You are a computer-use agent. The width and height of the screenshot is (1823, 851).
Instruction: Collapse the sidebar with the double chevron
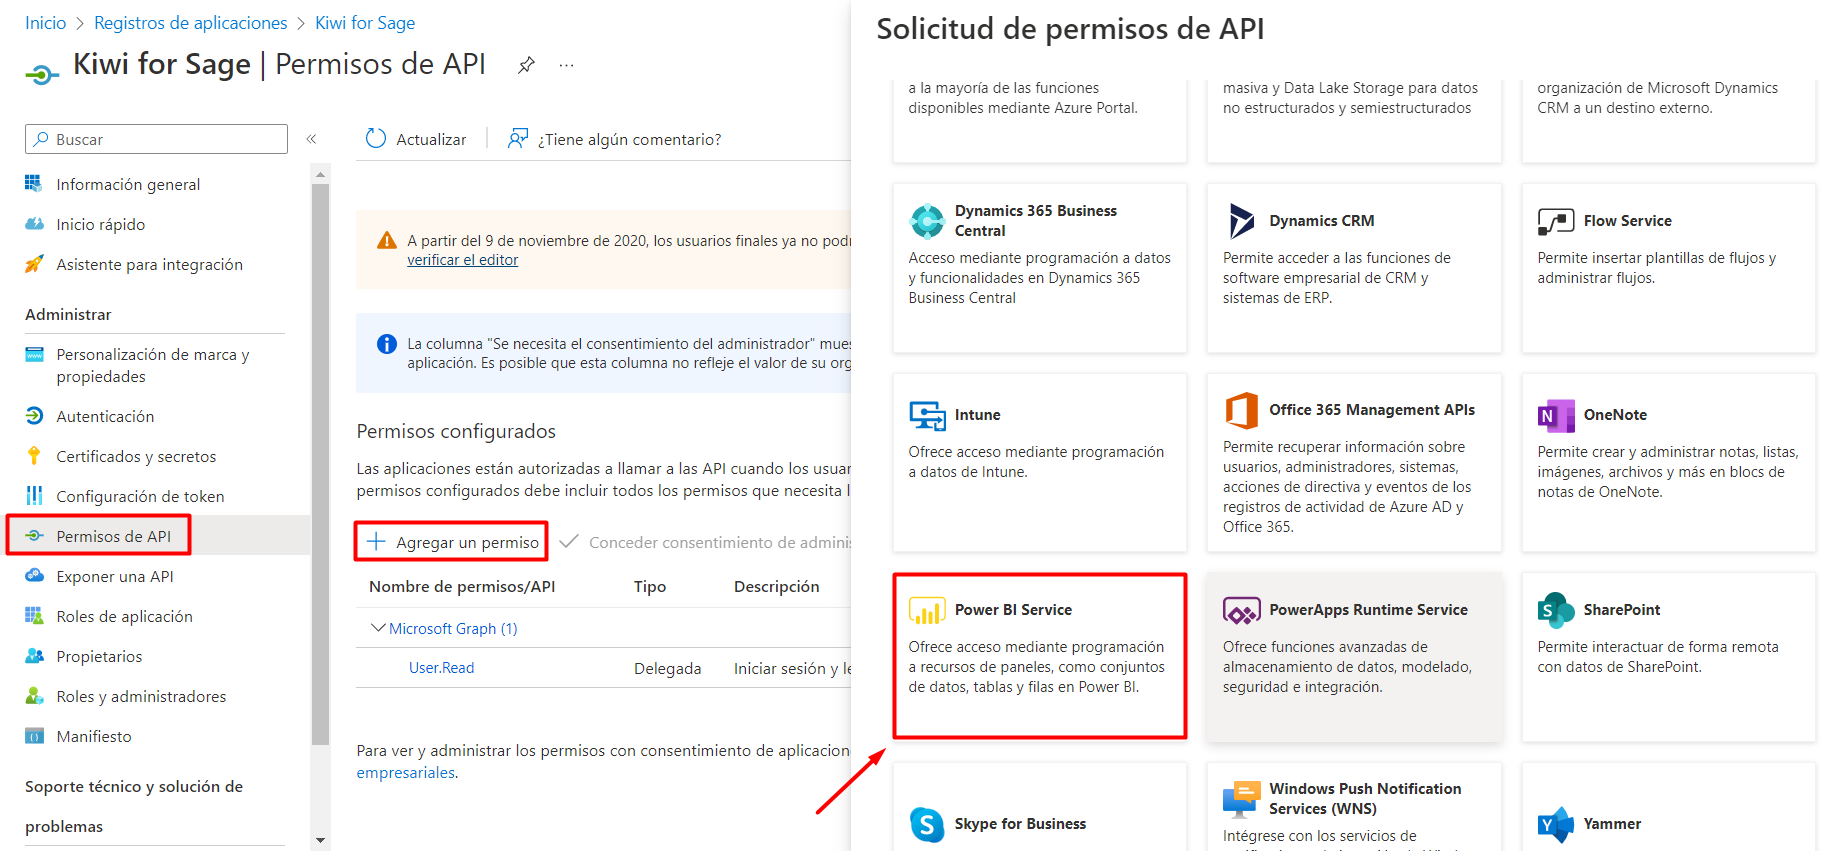pyautogui.click(x=311, y=139)
